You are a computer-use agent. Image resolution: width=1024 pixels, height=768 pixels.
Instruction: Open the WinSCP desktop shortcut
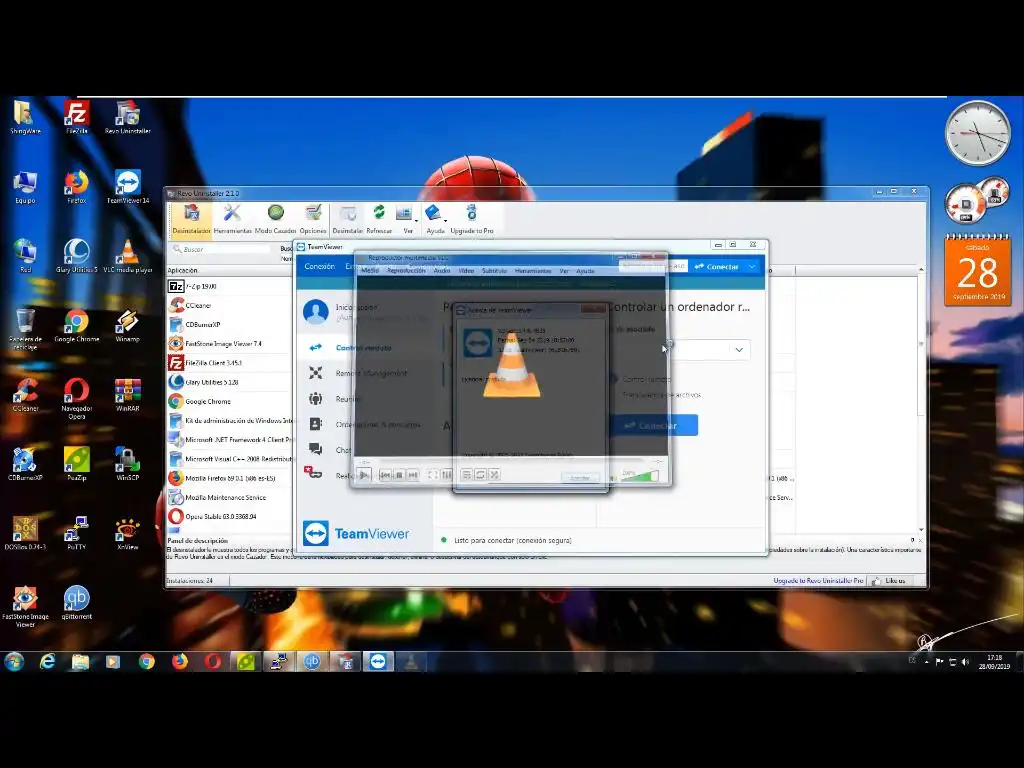tap(127, 464)
